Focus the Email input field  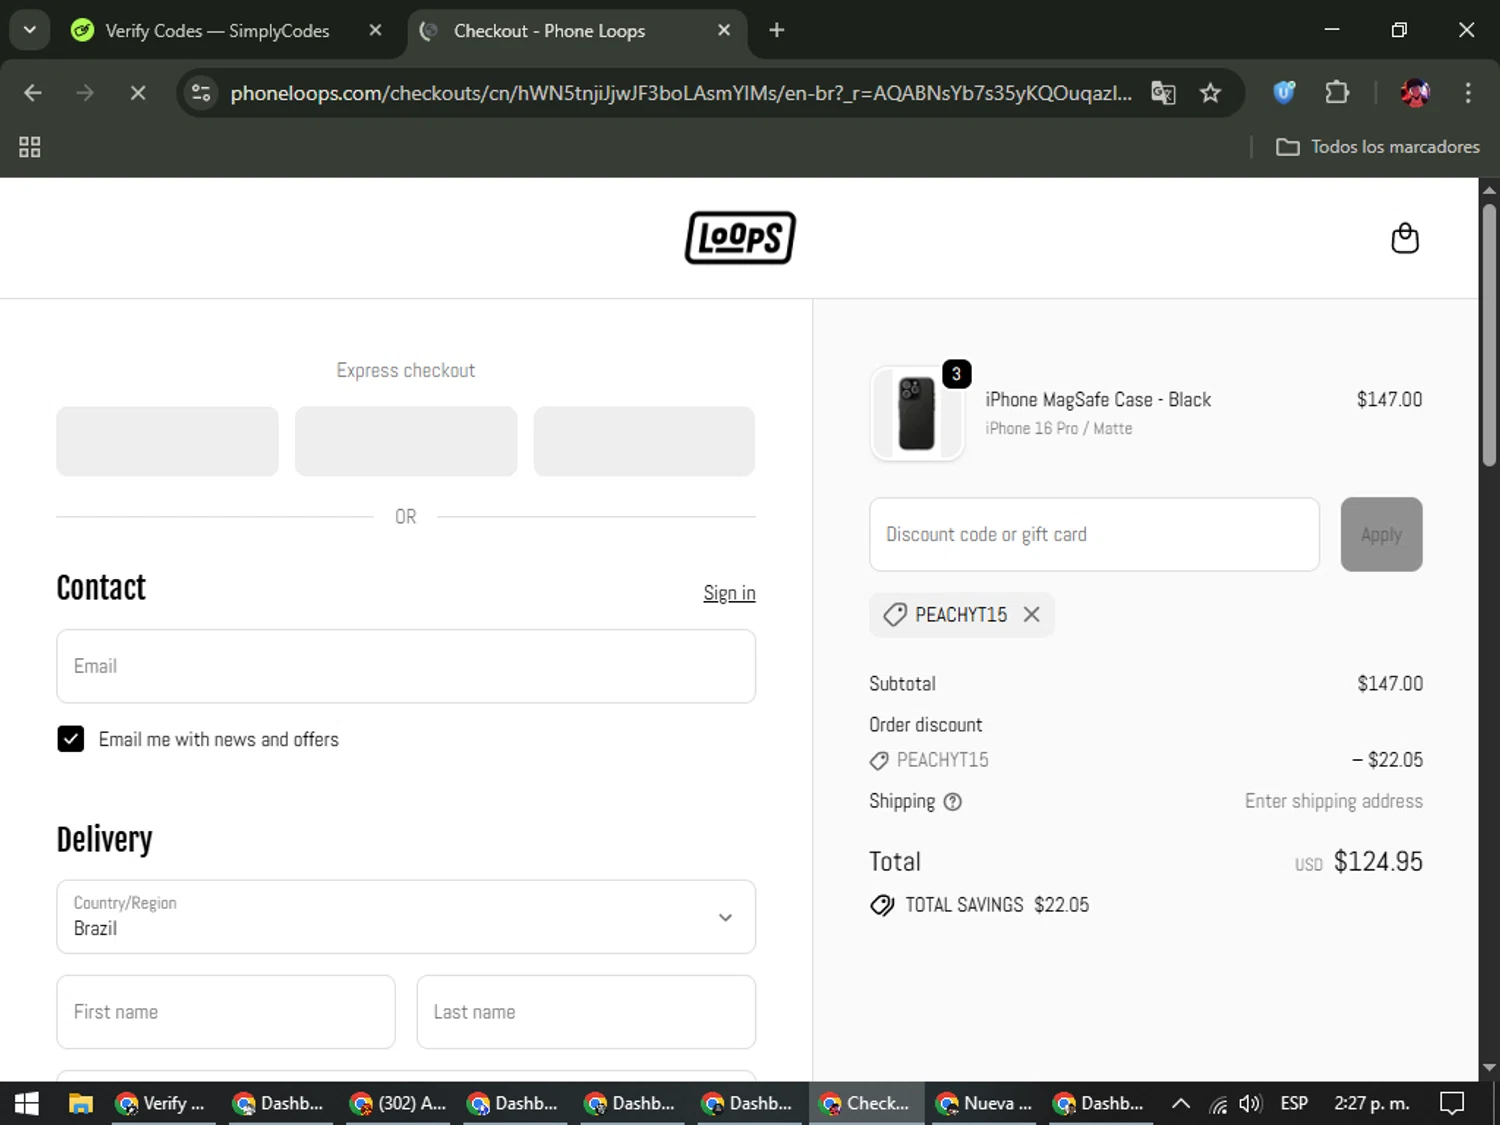[x=406, y=666]
